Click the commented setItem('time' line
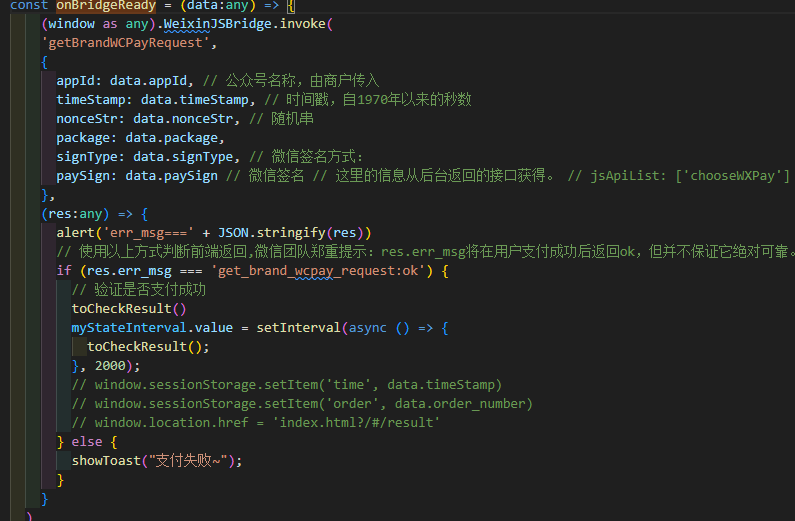The height and width of the screenshot is (521, 795). 286,385
